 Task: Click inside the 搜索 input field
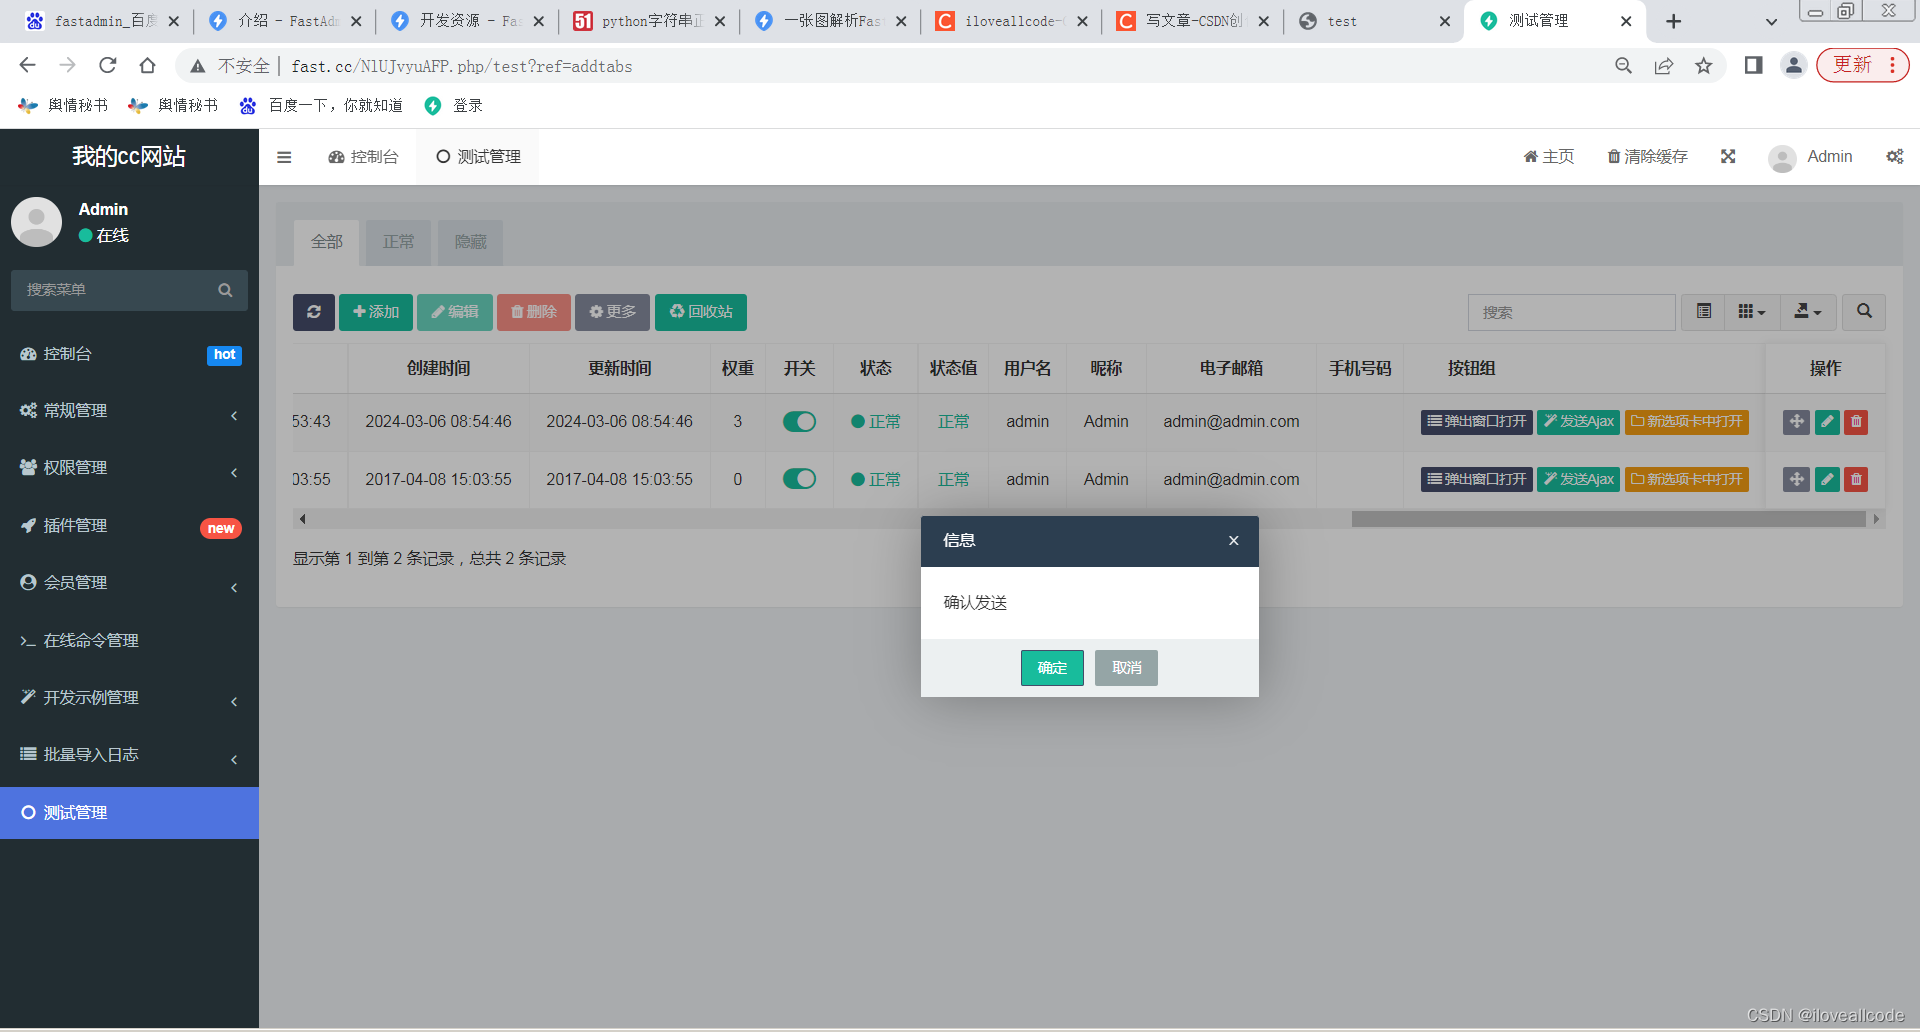[1571, 312]
